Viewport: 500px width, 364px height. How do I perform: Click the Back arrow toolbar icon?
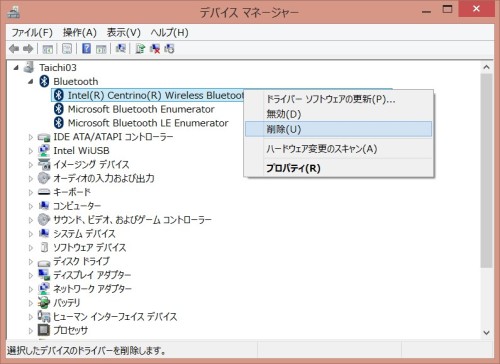[x=14, y=49]
